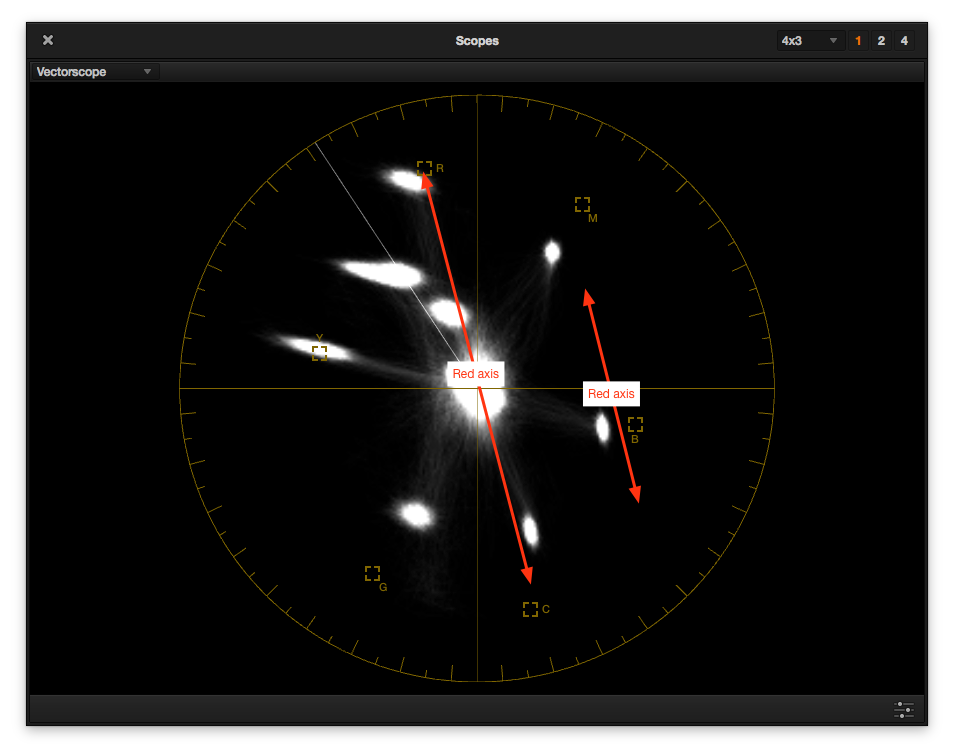Select the center "Red axis" label
The width and height of the screenshot is (954, 756).
pos(475,374)
